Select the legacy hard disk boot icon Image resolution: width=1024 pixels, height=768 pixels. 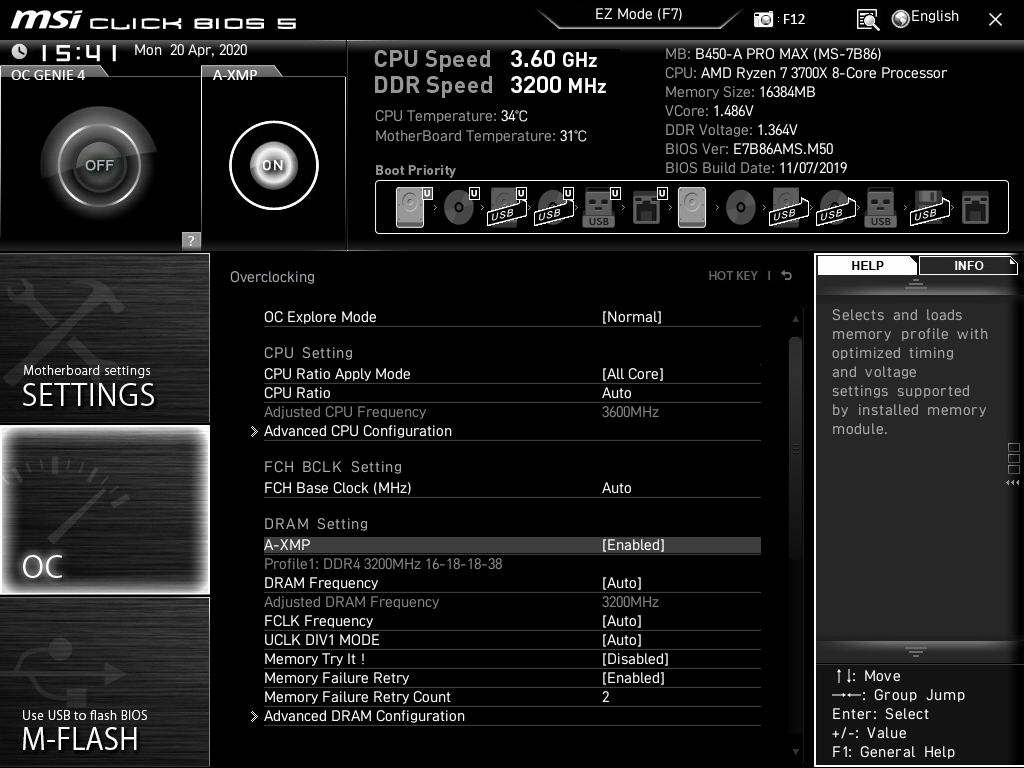point(692,207)
